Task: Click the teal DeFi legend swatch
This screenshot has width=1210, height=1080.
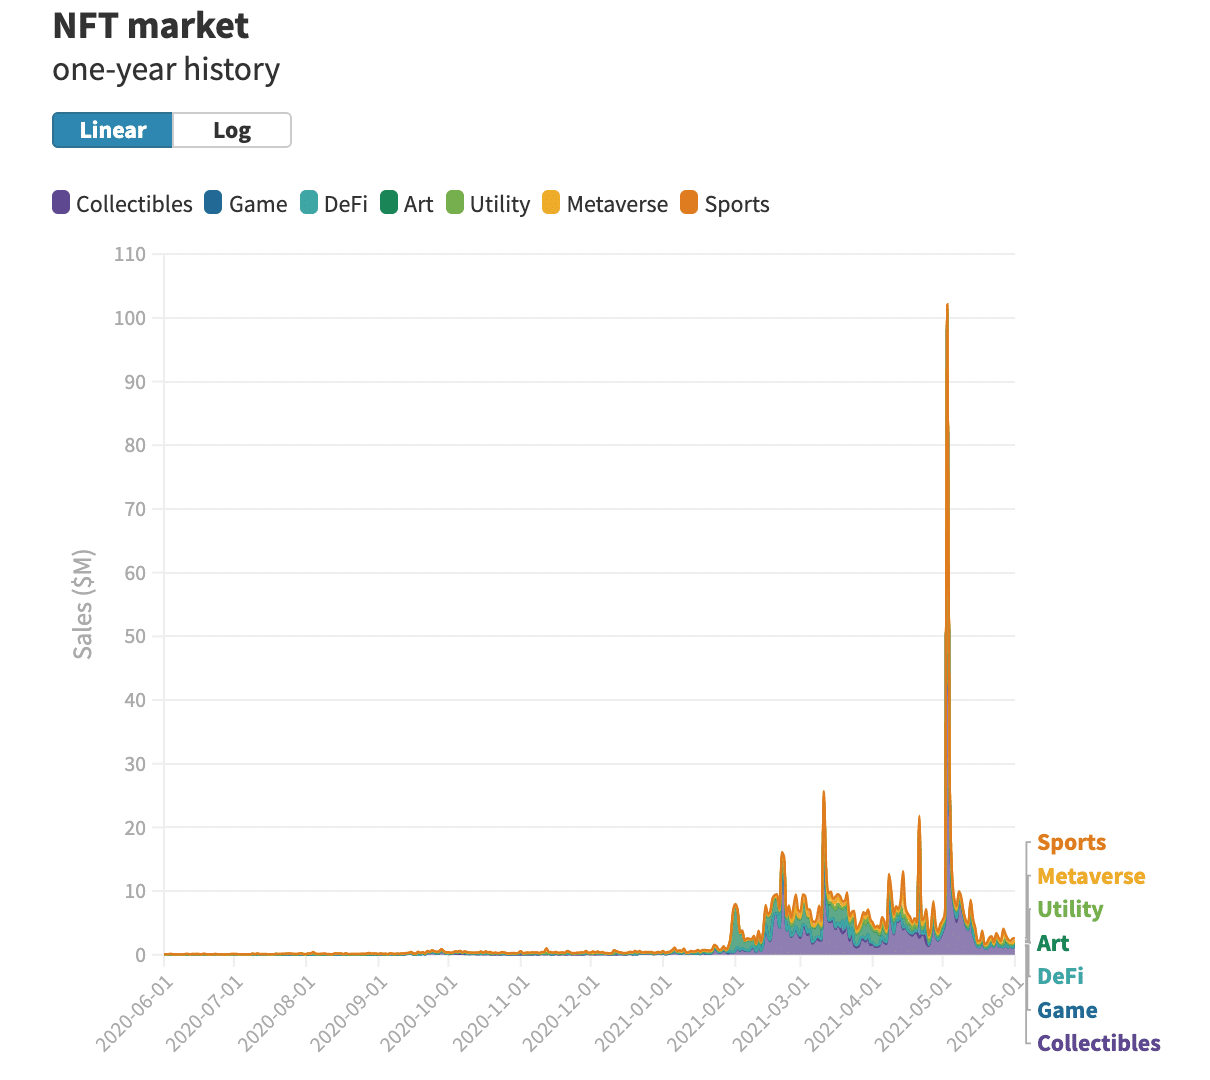Action: [x=309, y=203]
